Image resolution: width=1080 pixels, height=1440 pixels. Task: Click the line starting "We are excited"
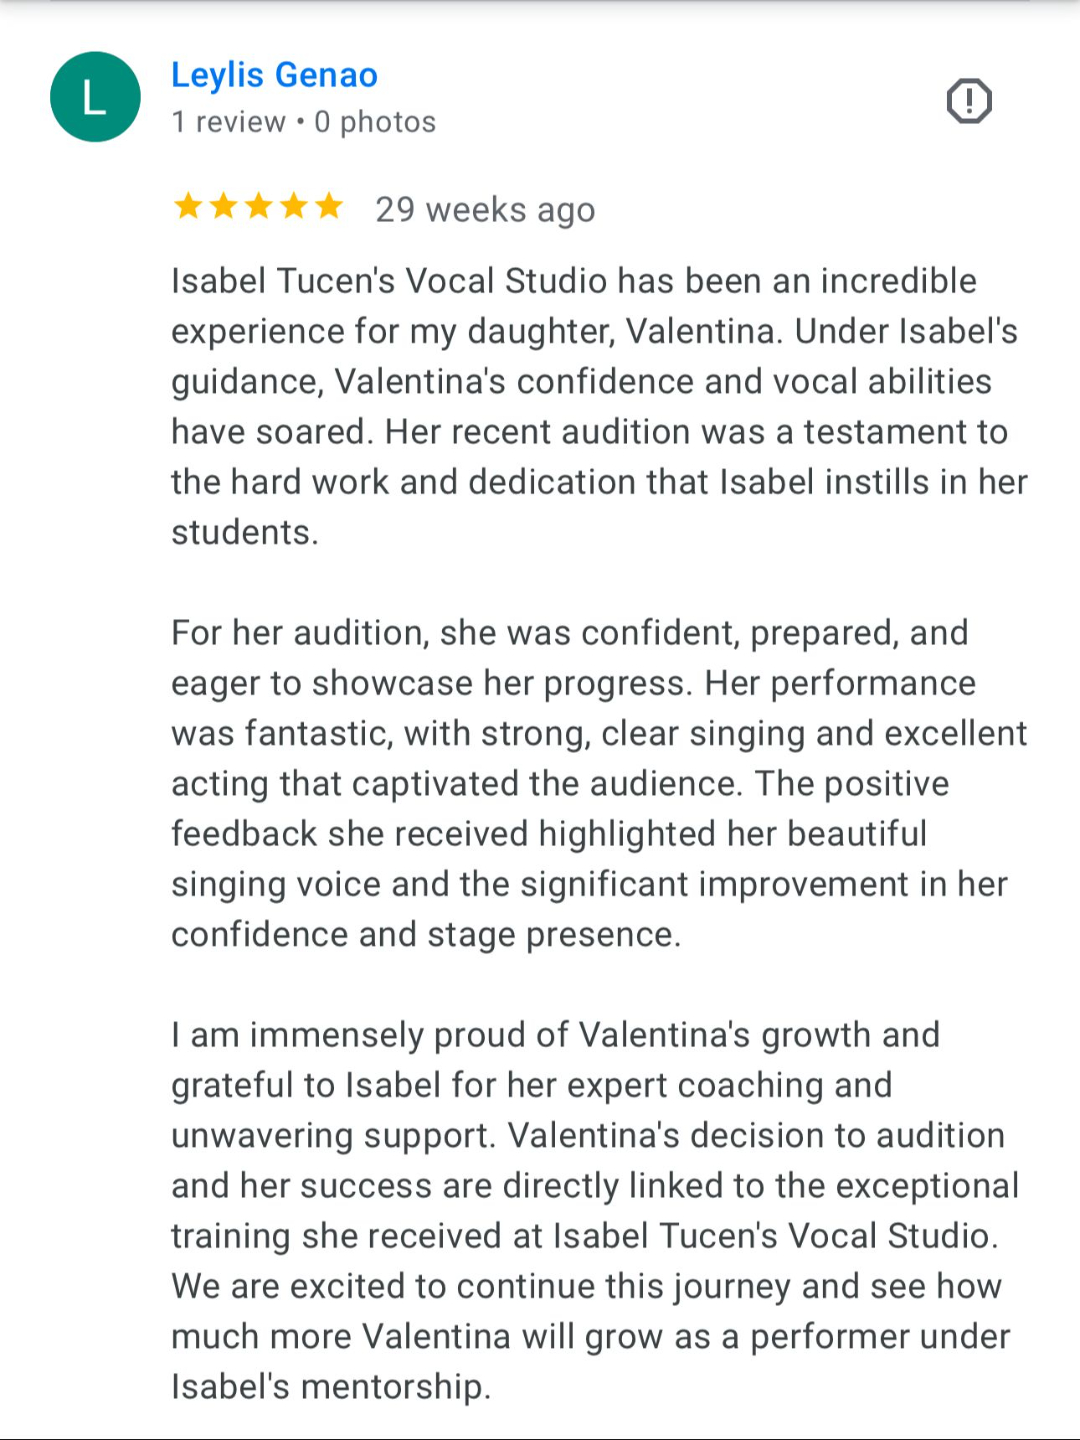[586, 1286]
